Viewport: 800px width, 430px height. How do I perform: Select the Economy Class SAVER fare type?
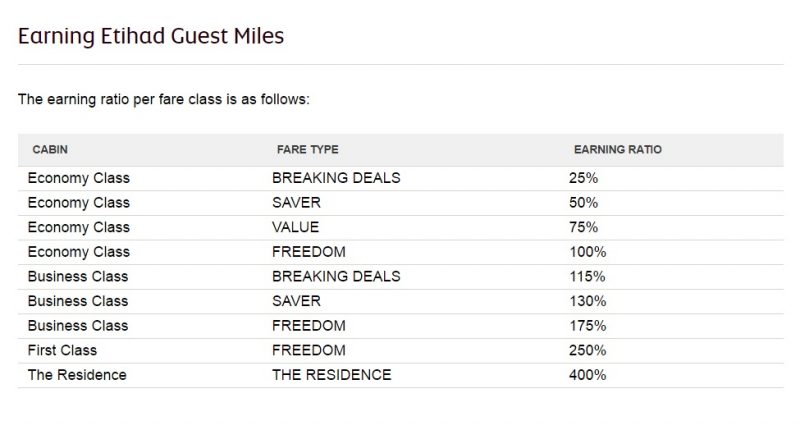[x=296, y=203]
